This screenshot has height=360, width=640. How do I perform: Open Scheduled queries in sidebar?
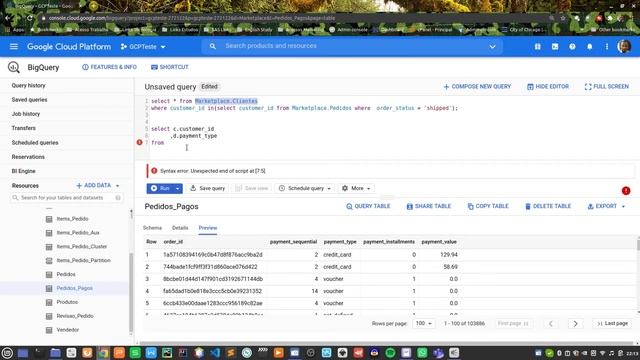[35, 142]
